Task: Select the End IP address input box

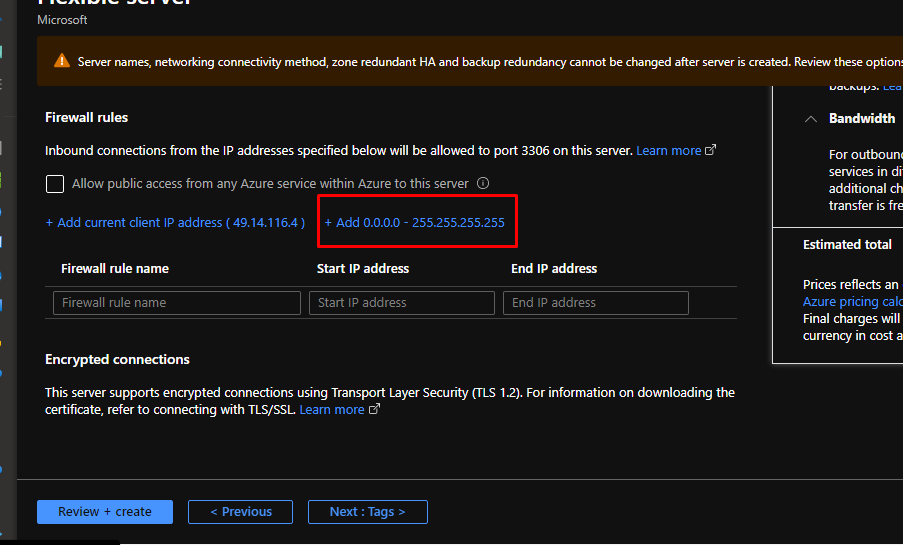Action: tap(596, 303)
